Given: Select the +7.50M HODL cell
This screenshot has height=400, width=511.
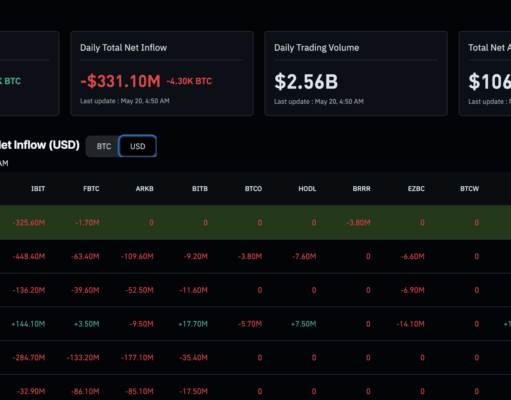Looking at the screenshot, I should click(303, 324).
